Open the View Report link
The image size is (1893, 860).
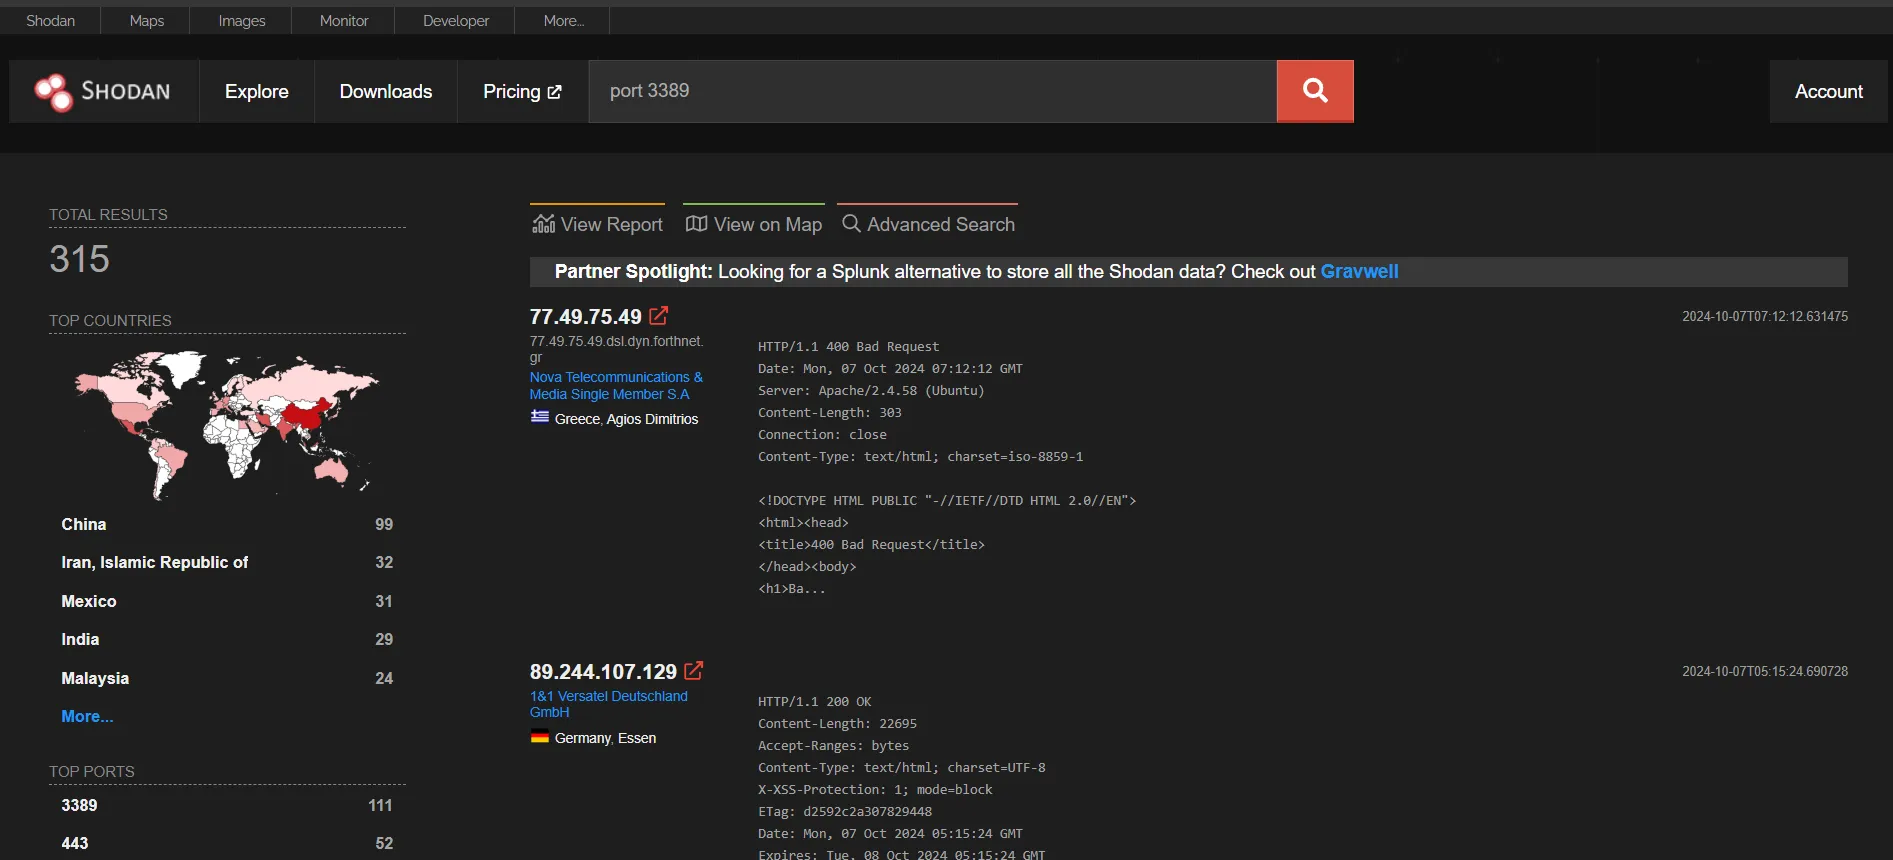597,224
